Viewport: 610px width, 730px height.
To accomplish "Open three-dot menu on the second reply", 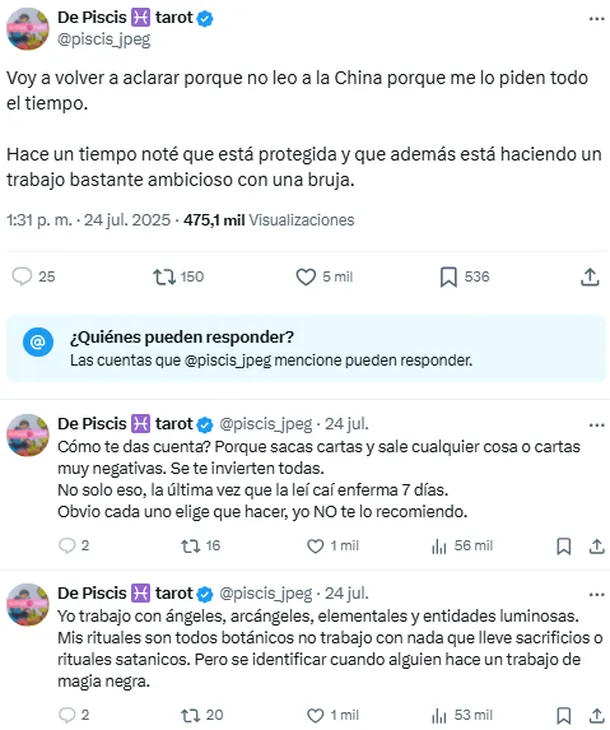I will 596,595.
